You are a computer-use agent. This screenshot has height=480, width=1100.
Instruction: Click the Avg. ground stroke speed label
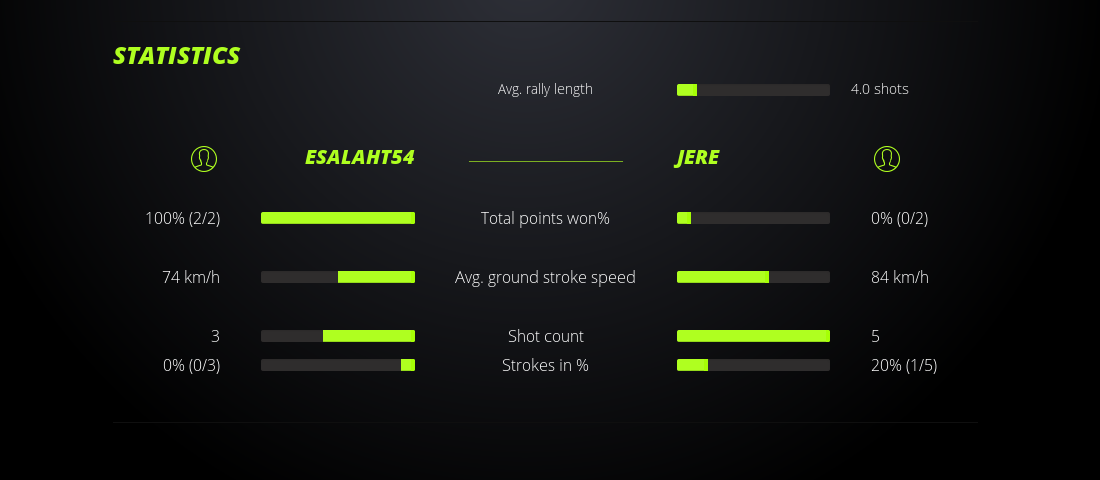coord(545,277)
